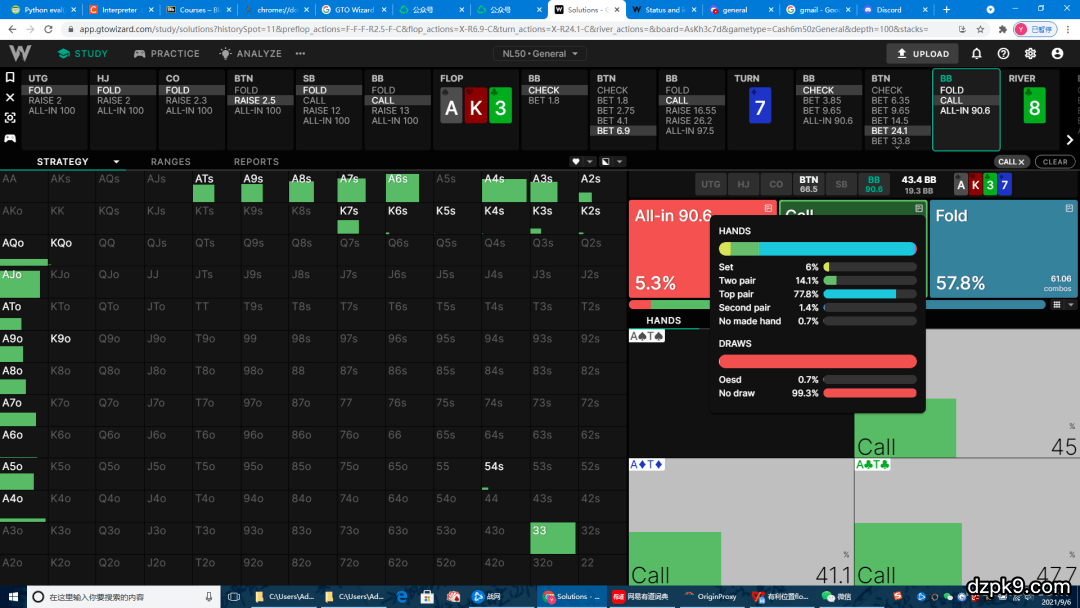Click the notifications bell icon

click(977, 54)
